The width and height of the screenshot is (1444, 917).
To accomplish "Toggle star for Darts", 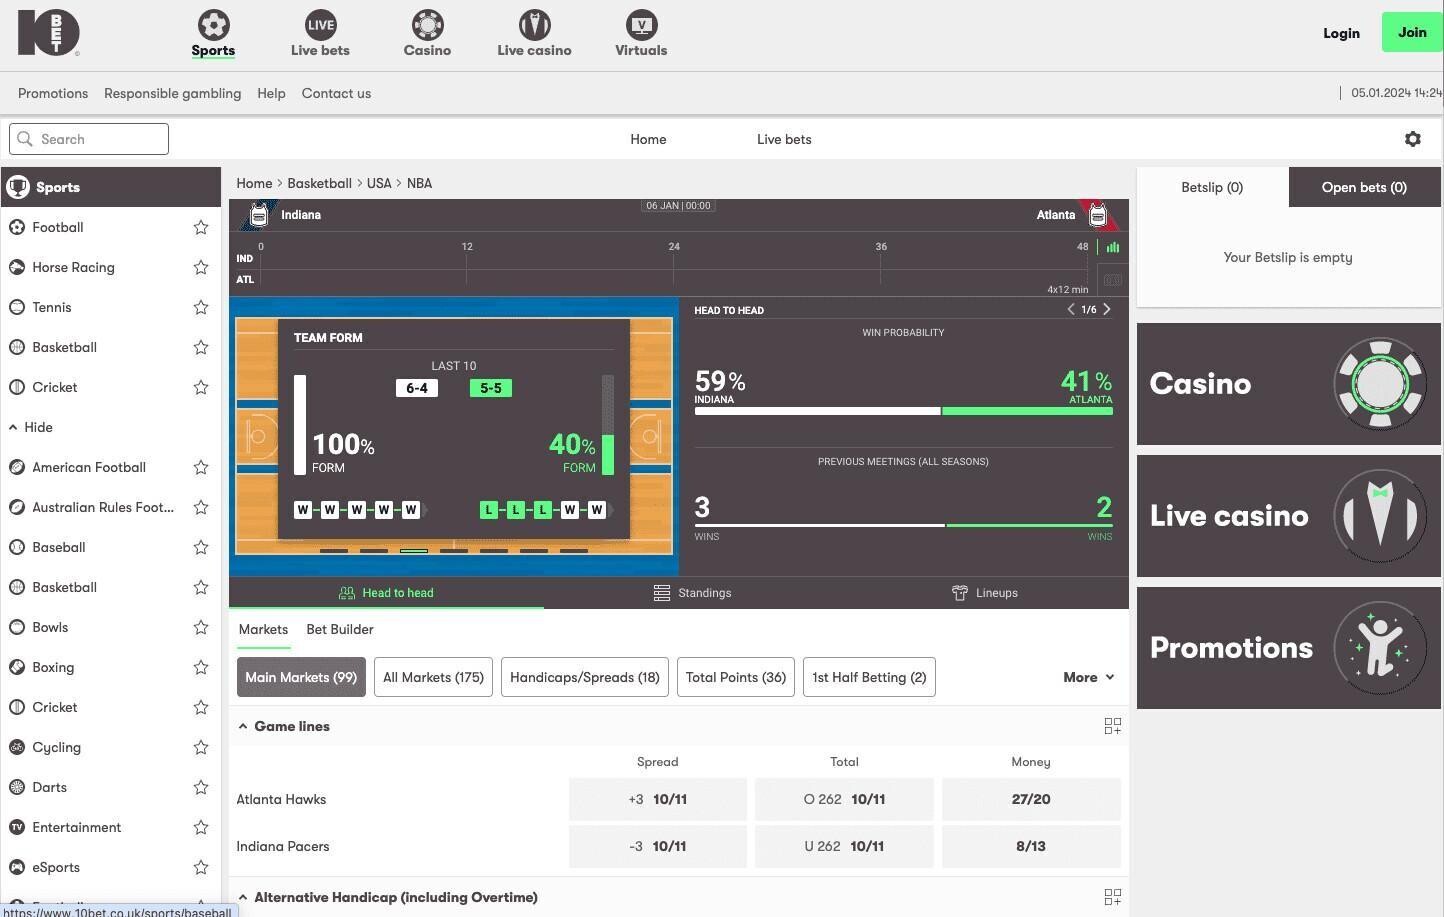I will point(201,787).
